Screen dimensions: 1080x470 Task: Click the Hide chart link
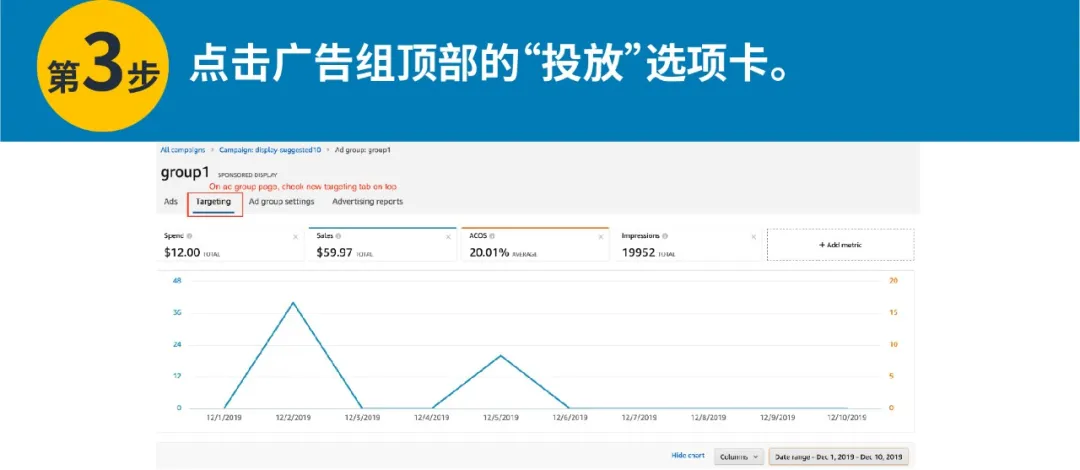[688, 456]
